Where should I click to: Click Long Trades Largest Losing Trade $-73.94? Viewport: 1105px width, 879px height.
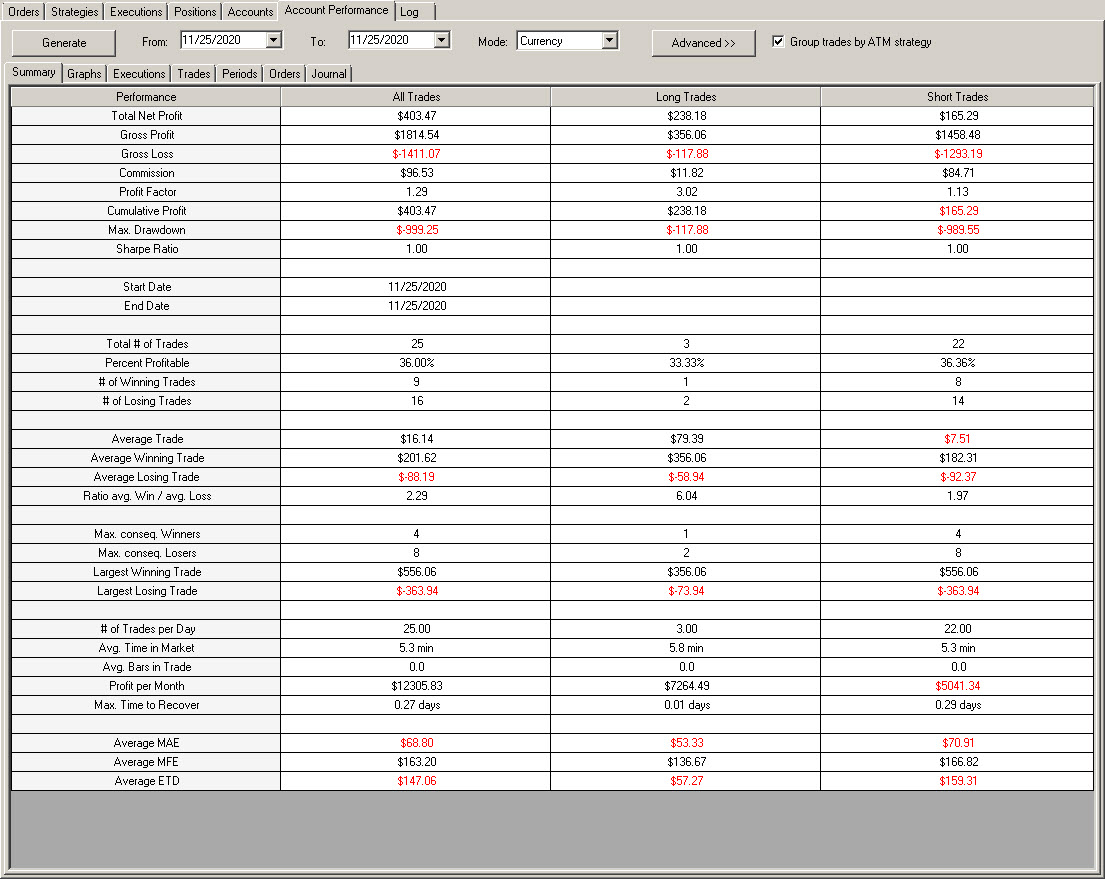[686, 591]
